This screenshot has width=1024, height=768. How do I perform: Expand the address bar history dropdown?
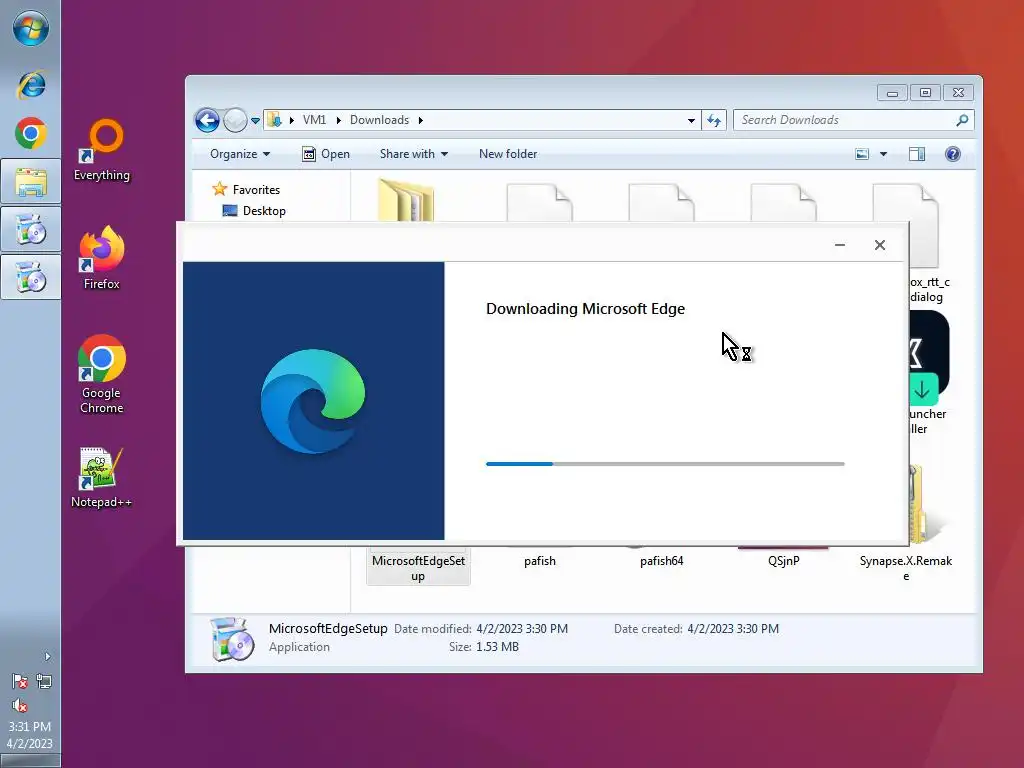pyautogui.click(x=691, y=121)
